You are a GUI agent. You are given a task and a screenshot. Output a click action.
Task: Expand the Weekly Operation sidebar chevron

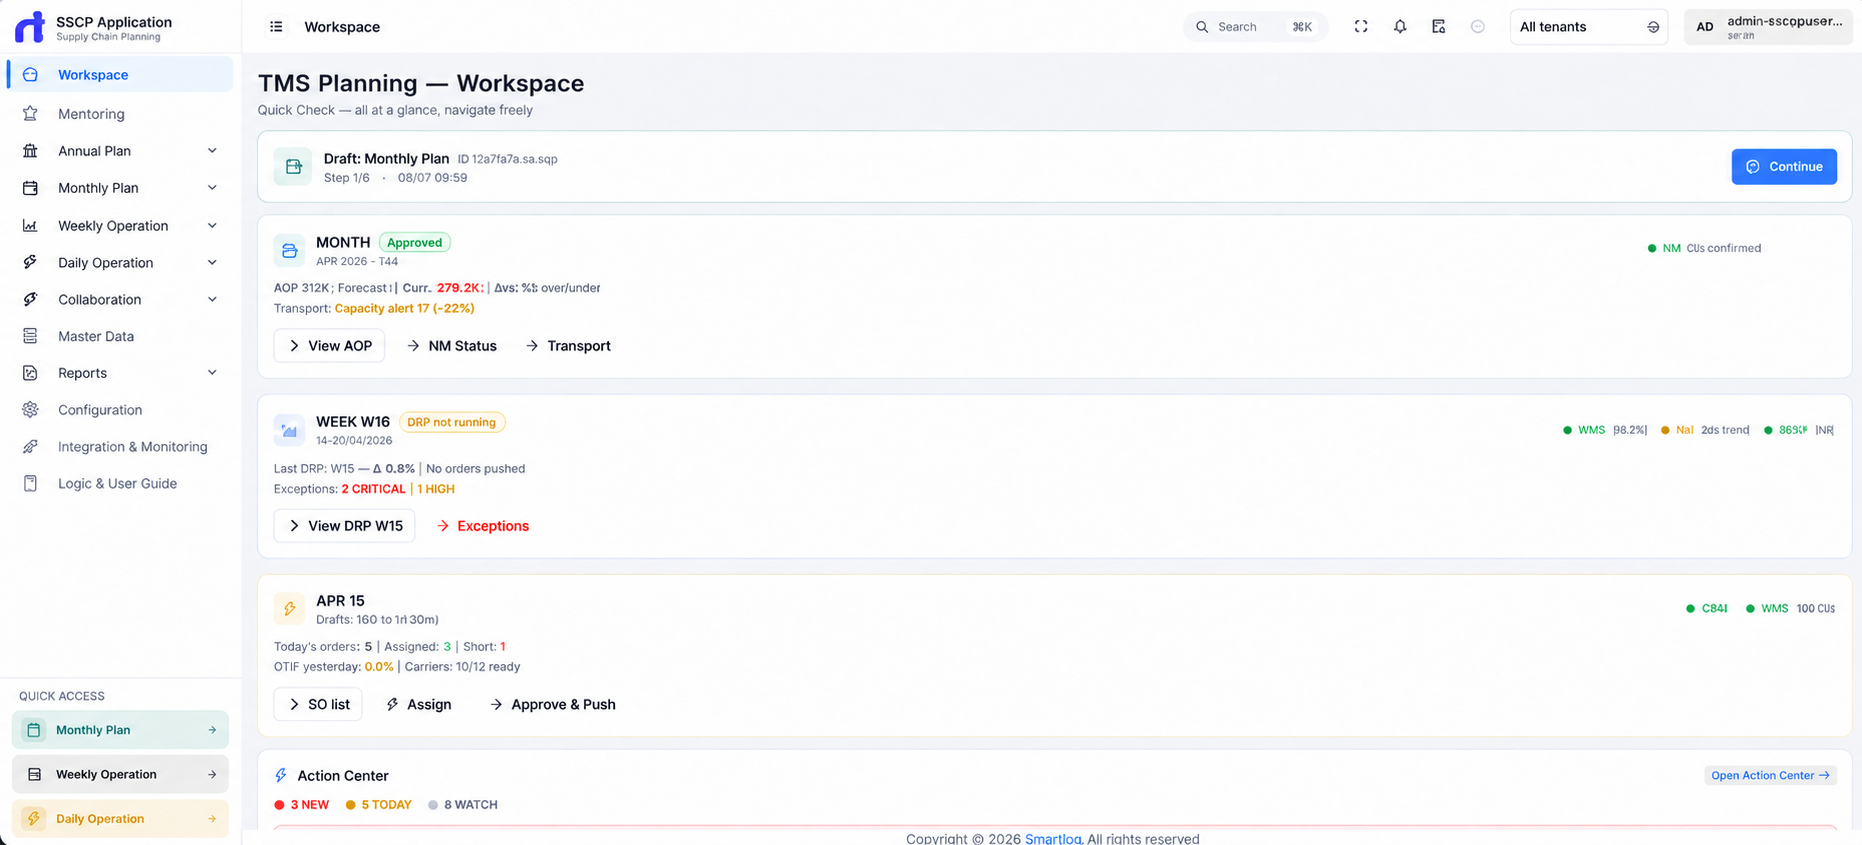point(212,226)
